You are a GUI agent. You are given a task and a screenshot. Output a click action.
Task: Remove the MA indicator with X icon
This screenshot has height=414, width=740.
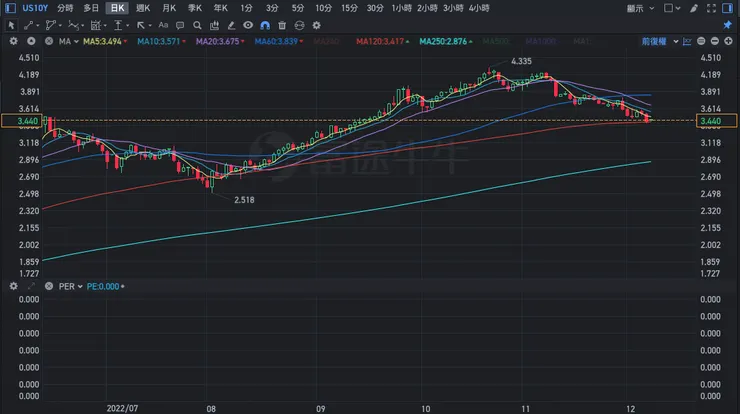pyautogui.click(x=49, y=42)
